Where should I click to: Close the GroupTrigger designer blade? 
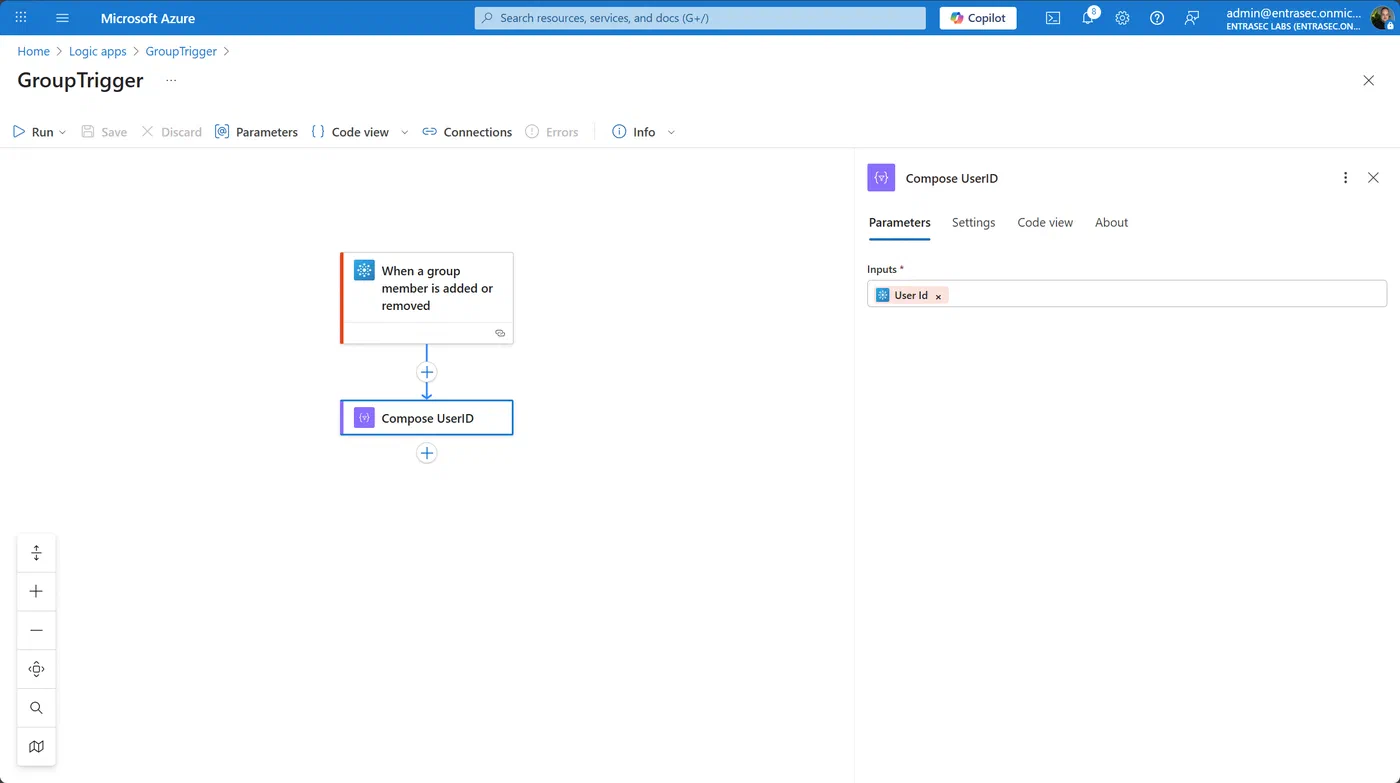(x=1369, y=80)
